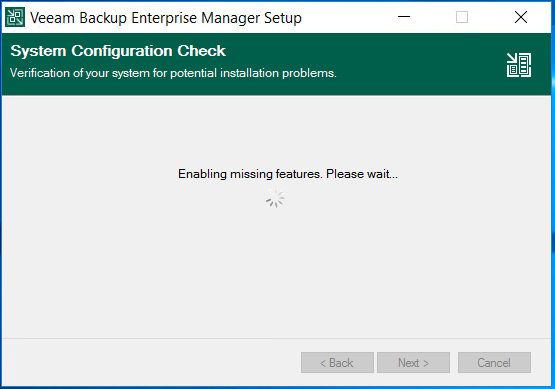Image resolution: width=555 pixels, height=389 pixels.
Task: Click the 'System Configuration Check' heading
Action: pos(118,51)
